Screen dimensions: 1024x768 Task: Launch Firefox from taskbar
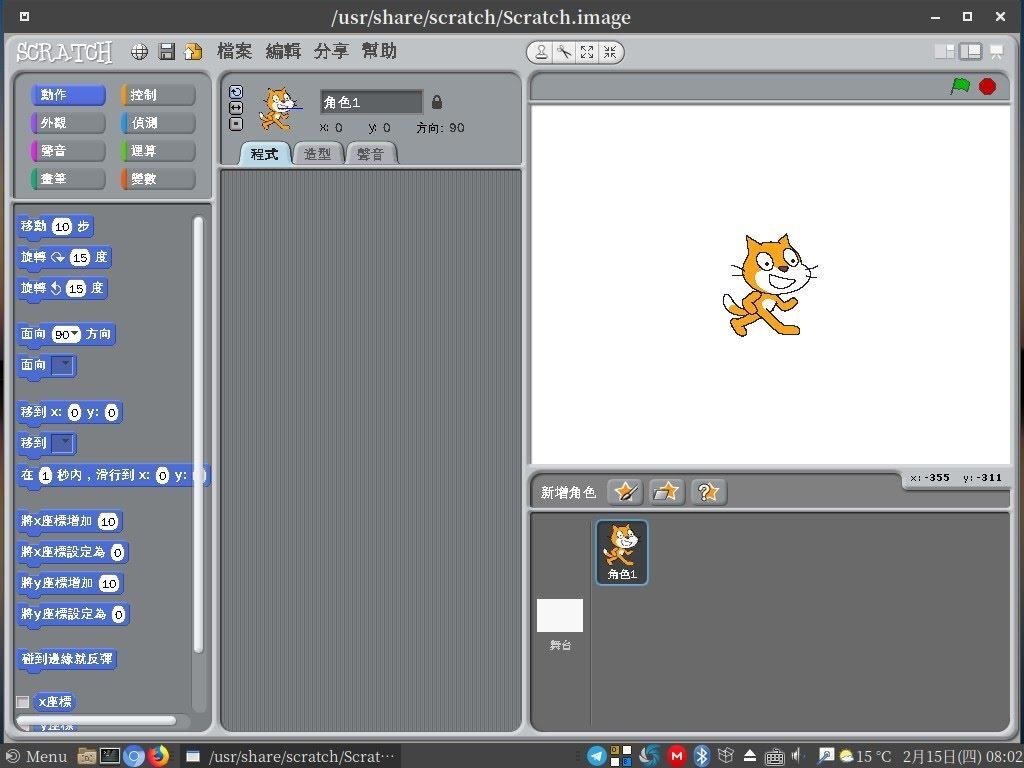pos(158,756)
